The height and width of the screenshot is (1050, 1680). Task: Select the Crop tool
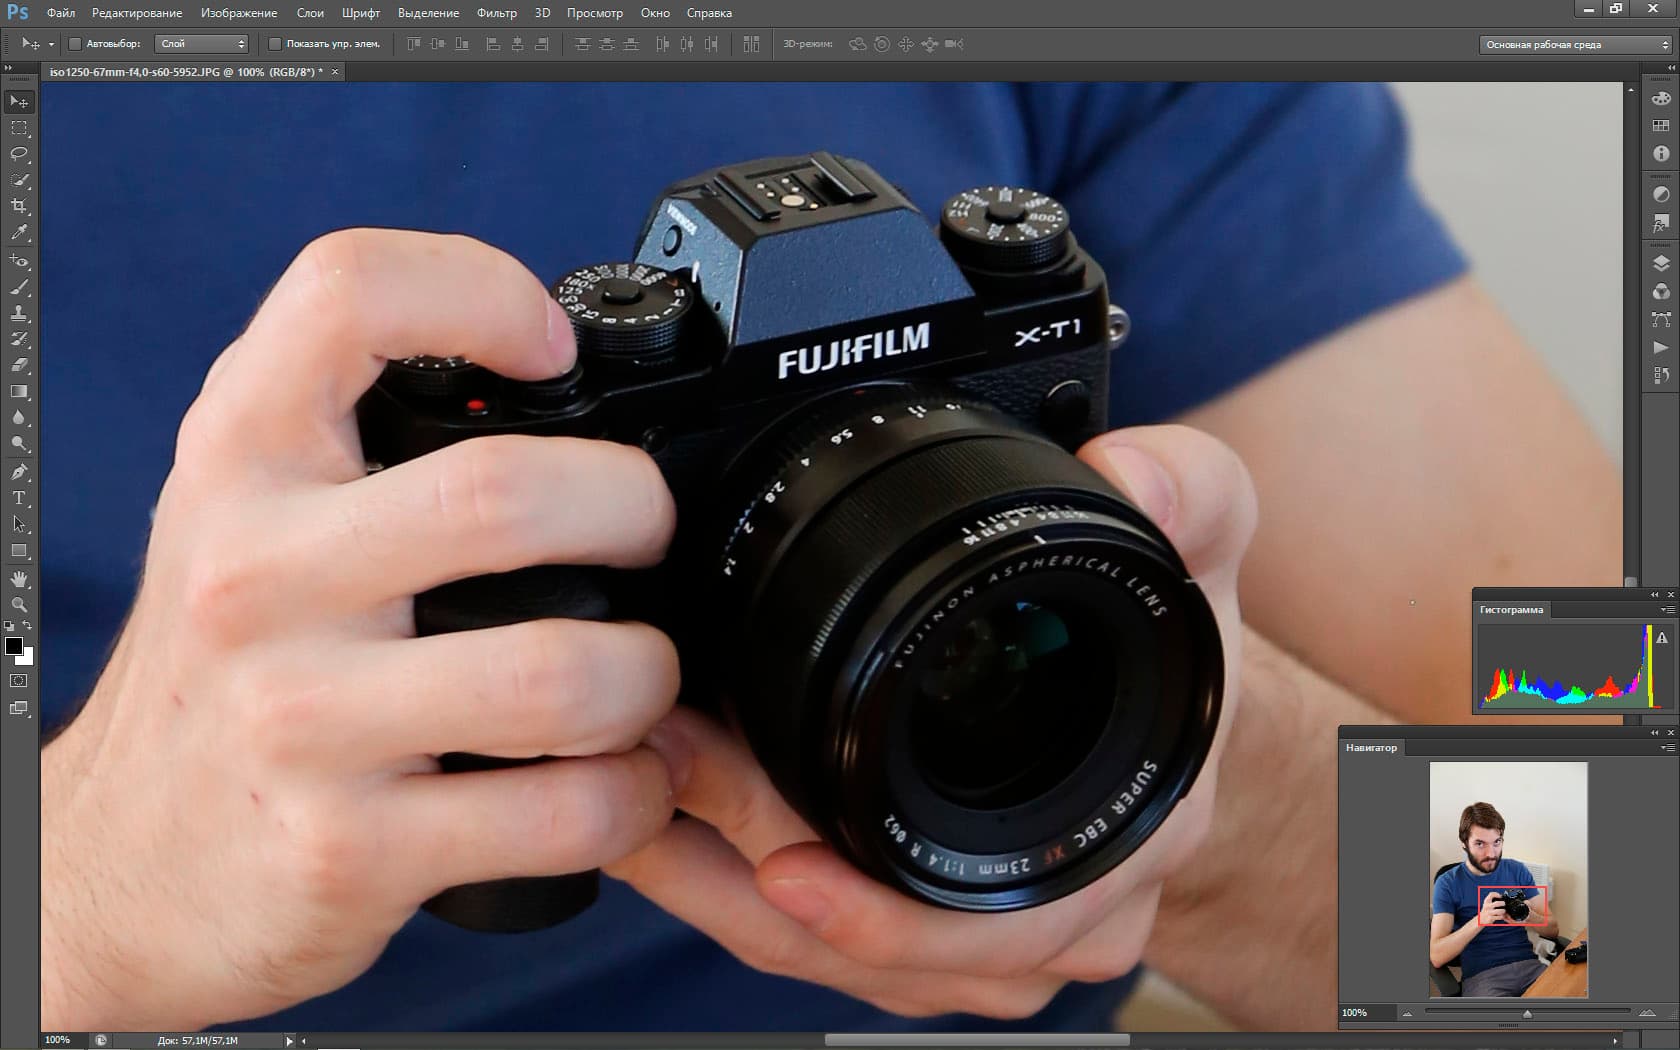(19, 206)
